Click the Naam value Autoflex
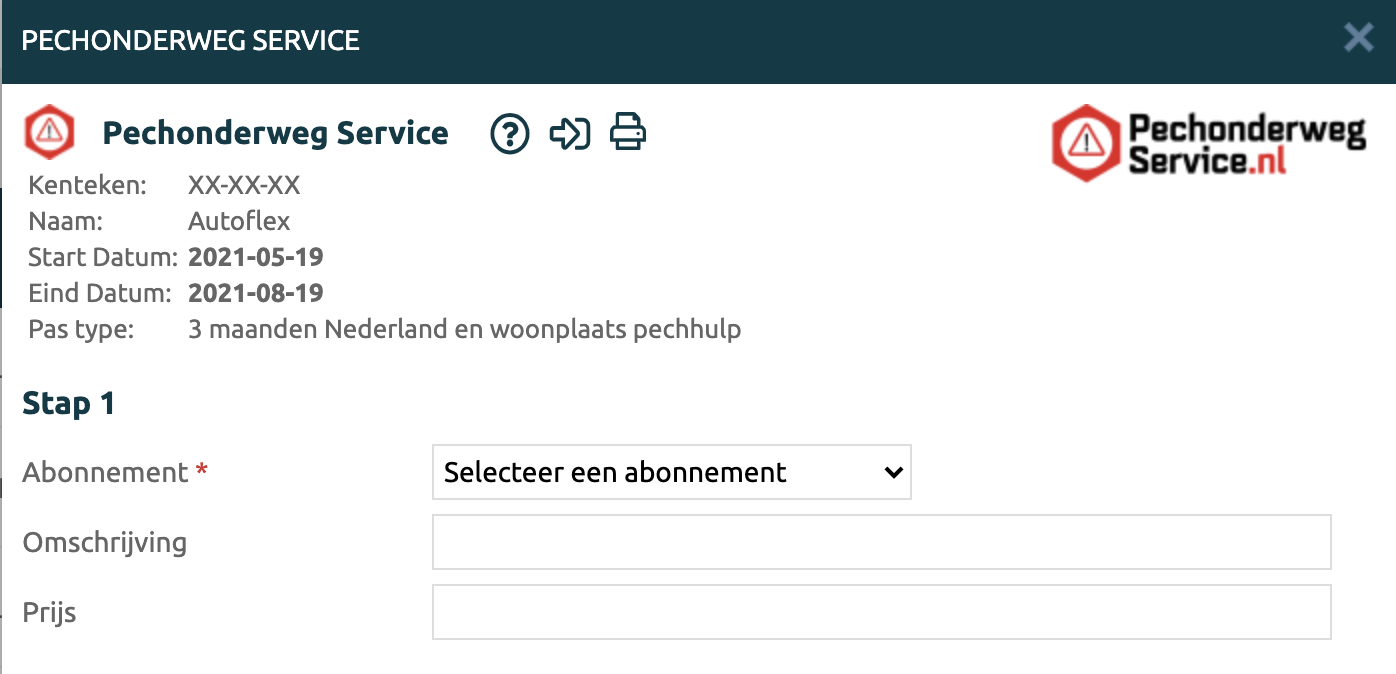Viewport: 1396px width, 674px height. tap(239, 221)
